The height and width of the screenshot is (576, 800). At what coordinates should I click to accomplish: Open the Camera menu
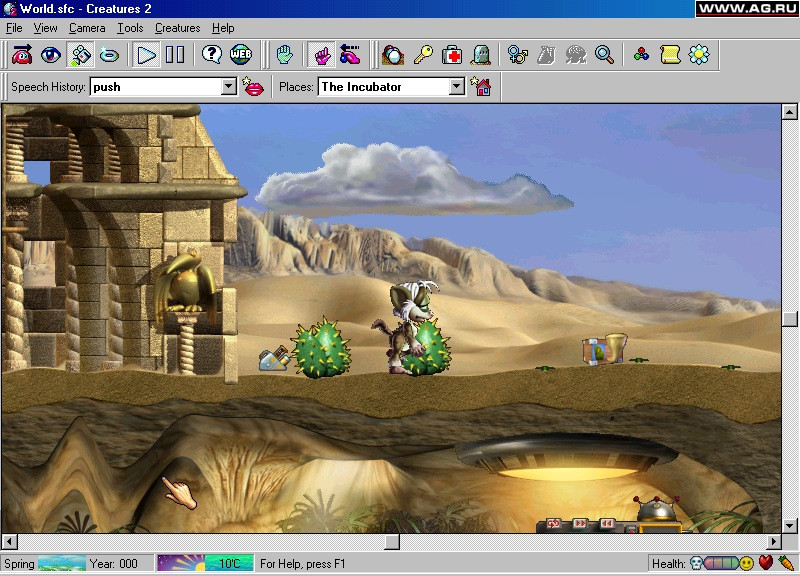(87, 28)
